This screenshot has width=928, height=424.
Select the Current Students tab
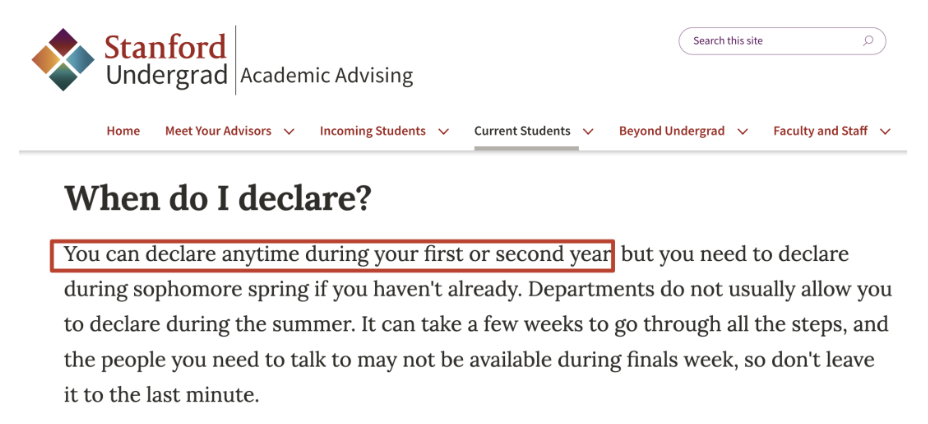coord(522,131)
